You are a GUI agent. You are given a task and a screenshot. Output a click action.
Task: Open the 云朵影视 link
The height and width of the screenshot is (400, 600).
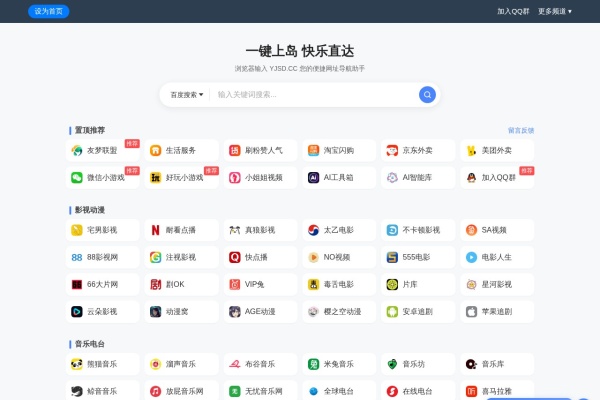[103, 312]
